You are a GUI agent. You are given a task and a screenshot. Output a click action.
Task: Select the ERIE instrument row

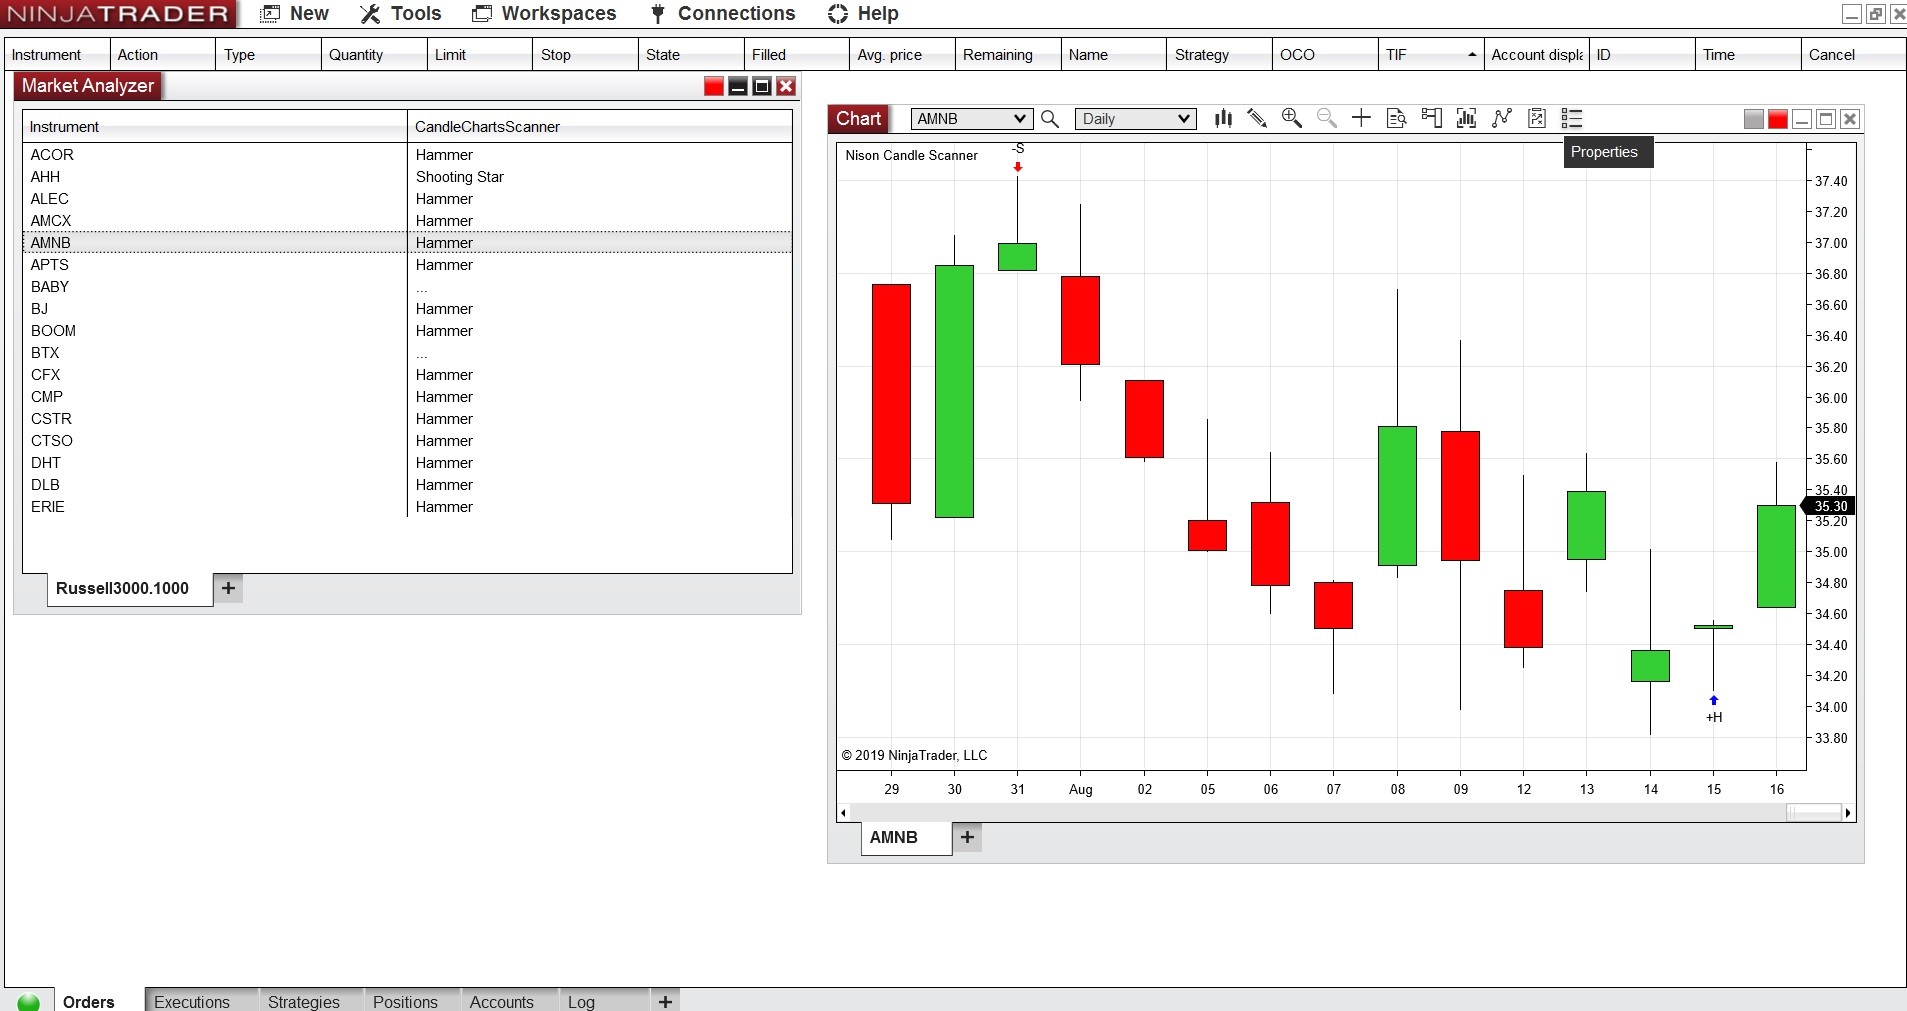[x=407, y=507]
